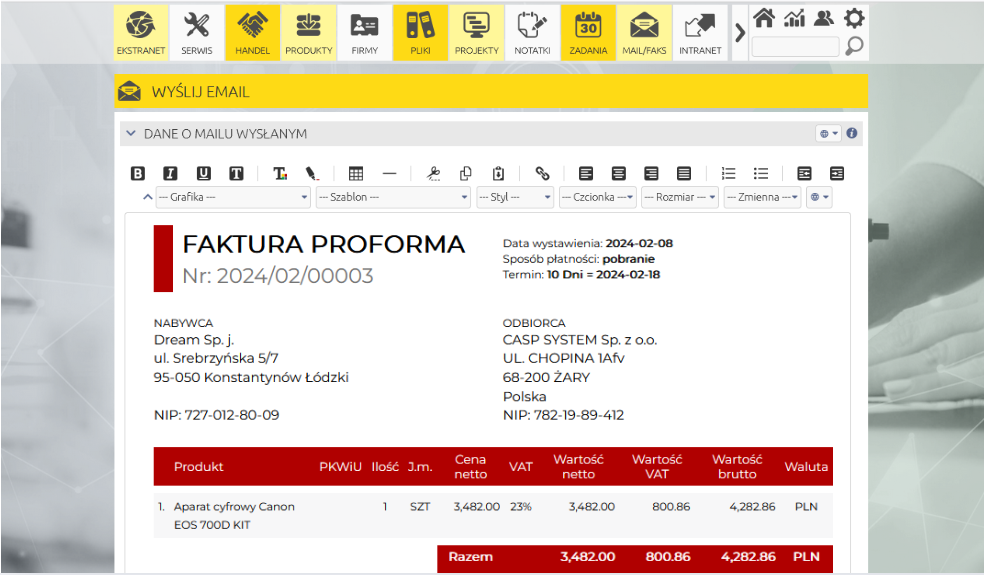Collapse the Dane o mailu wysłanym section
The width and height of the screenshot is (984, 575).
pos(130,133)
